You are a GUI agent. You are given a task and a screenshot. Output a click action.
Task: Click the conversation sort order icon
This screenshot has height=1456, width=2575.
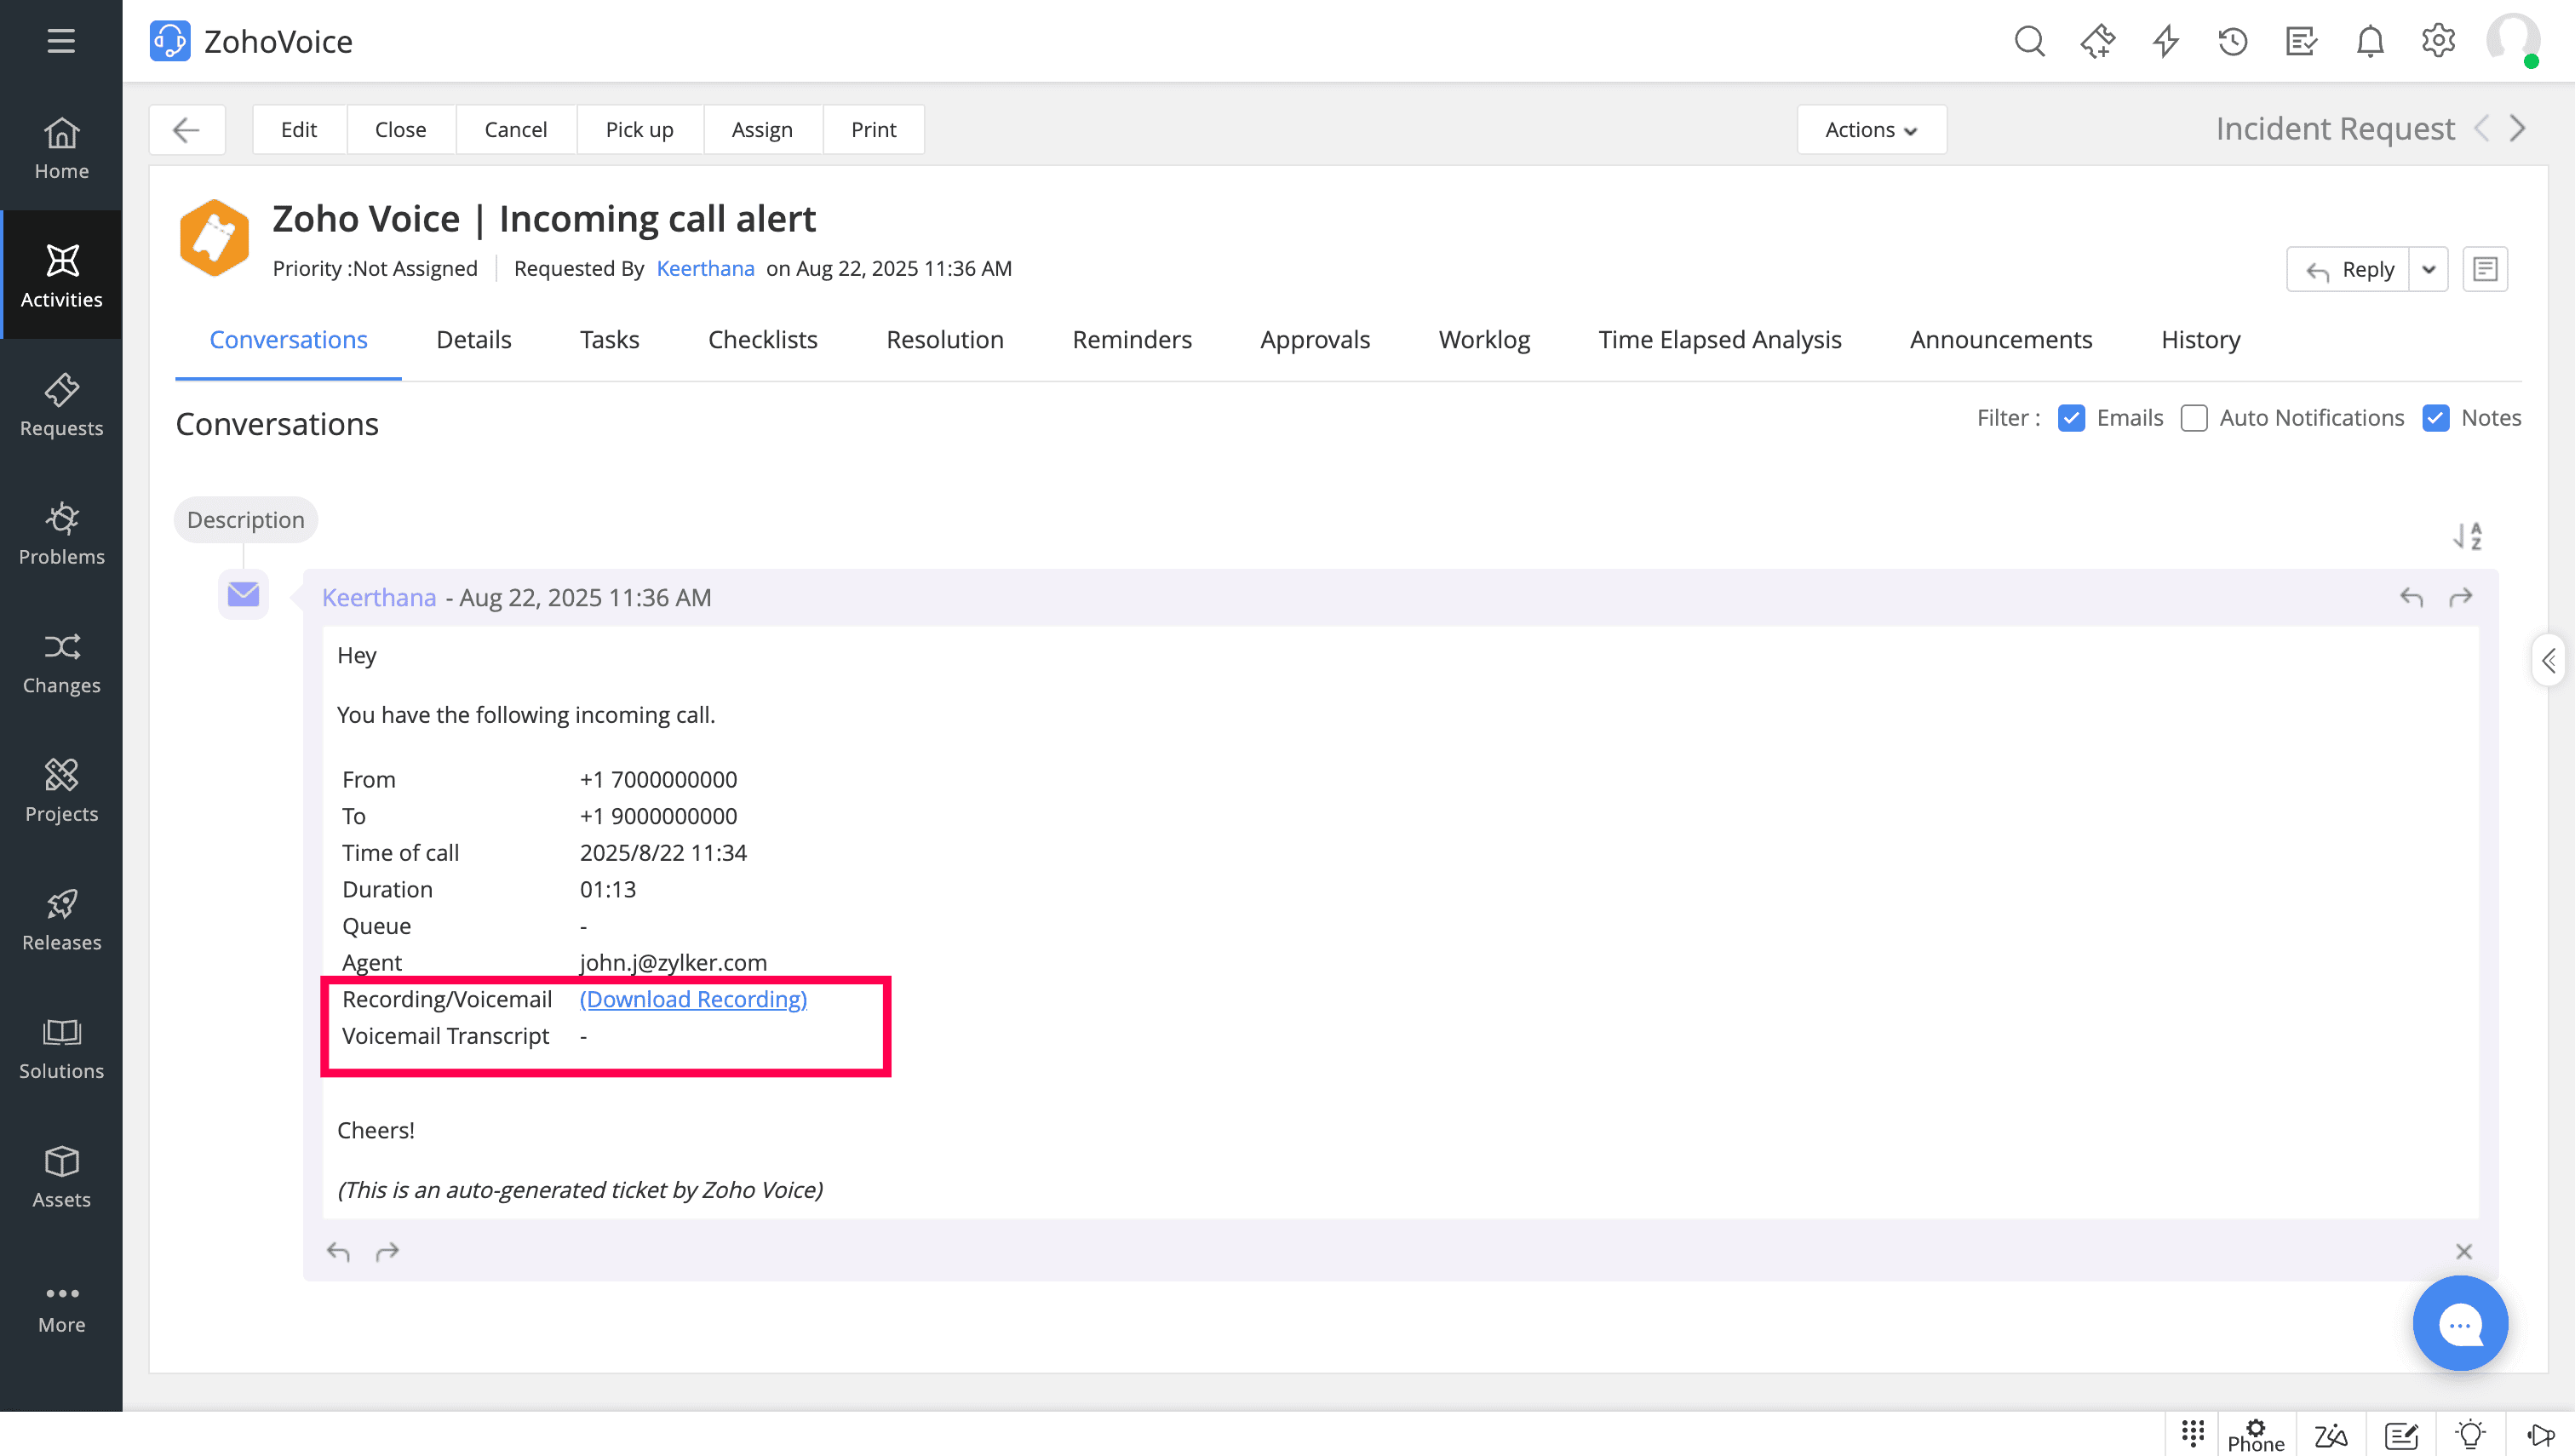pos(2467,536)
